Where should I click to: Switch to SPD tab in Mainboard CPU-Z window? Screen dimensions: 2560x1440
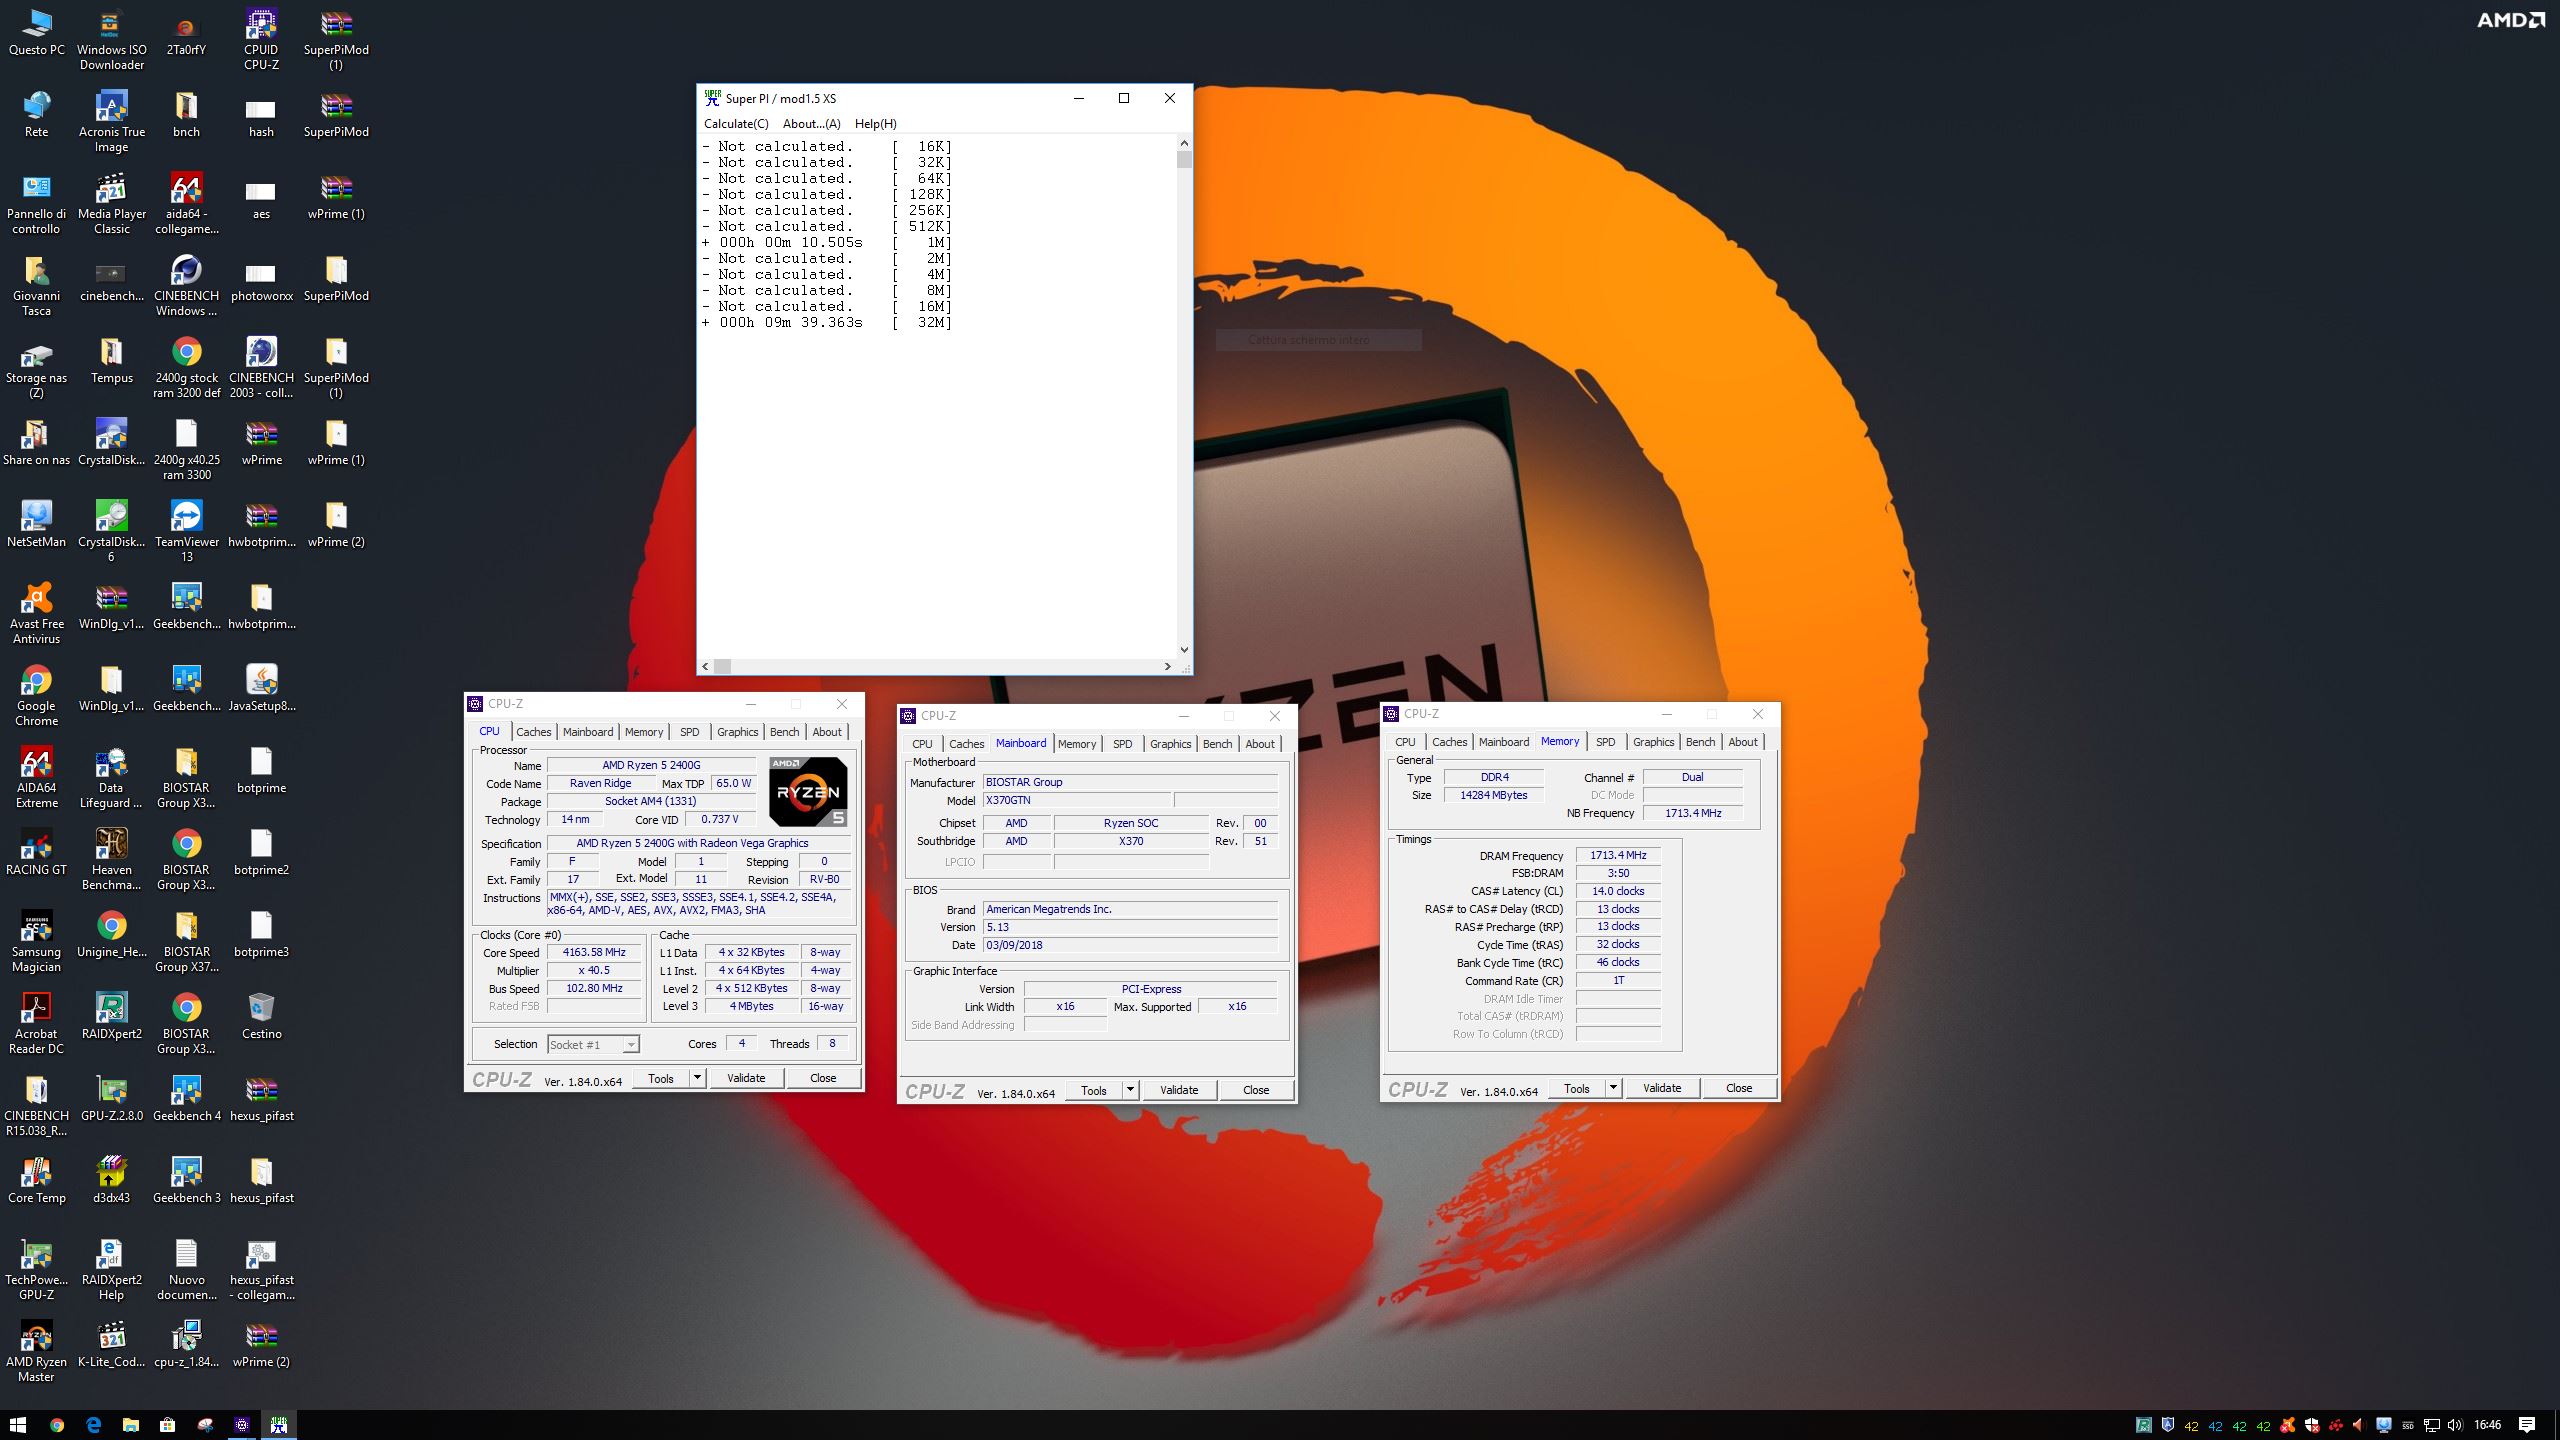click(1122, 744)
